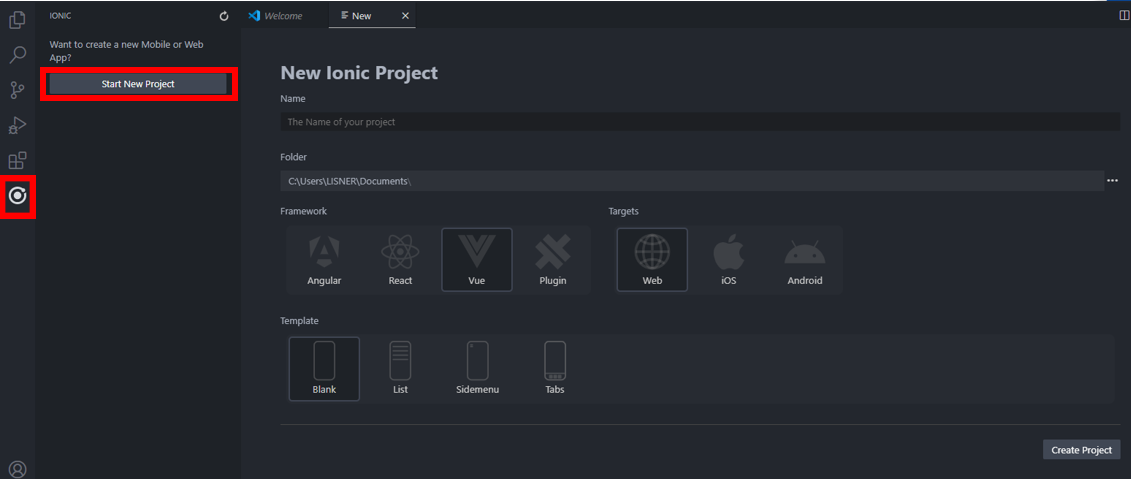Open Source Control view

click(x=17, y=90)
